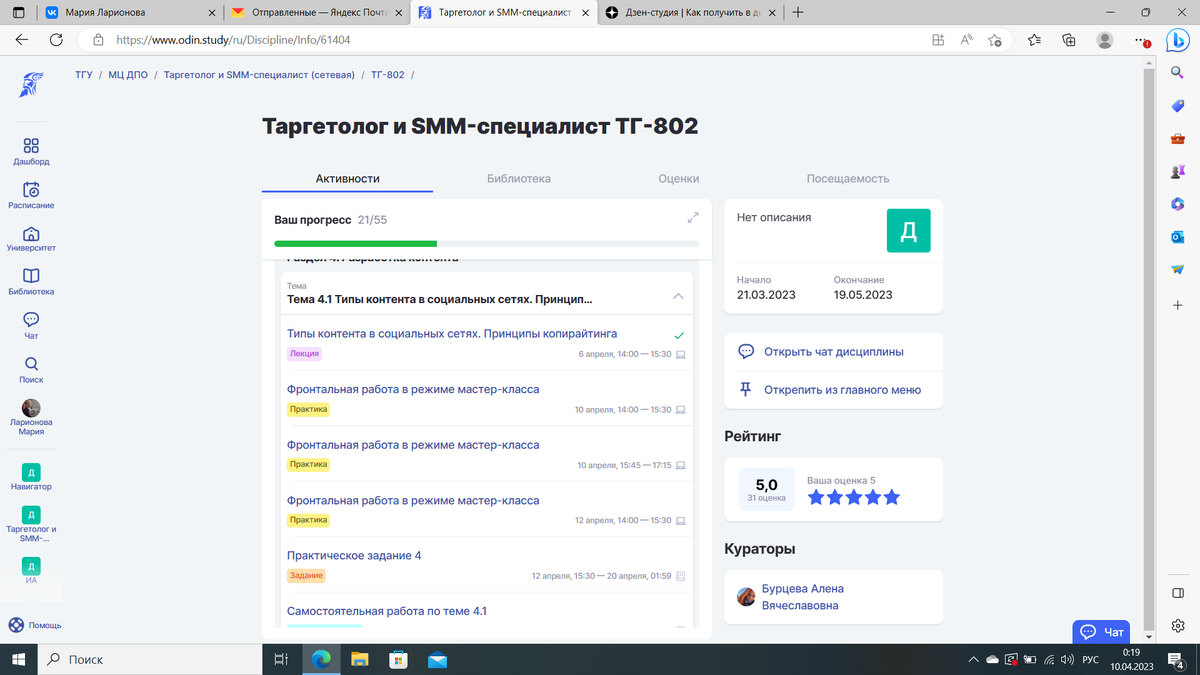Open taskbar Task View icon
The image size is (1200, 675).
coord(282,659)
